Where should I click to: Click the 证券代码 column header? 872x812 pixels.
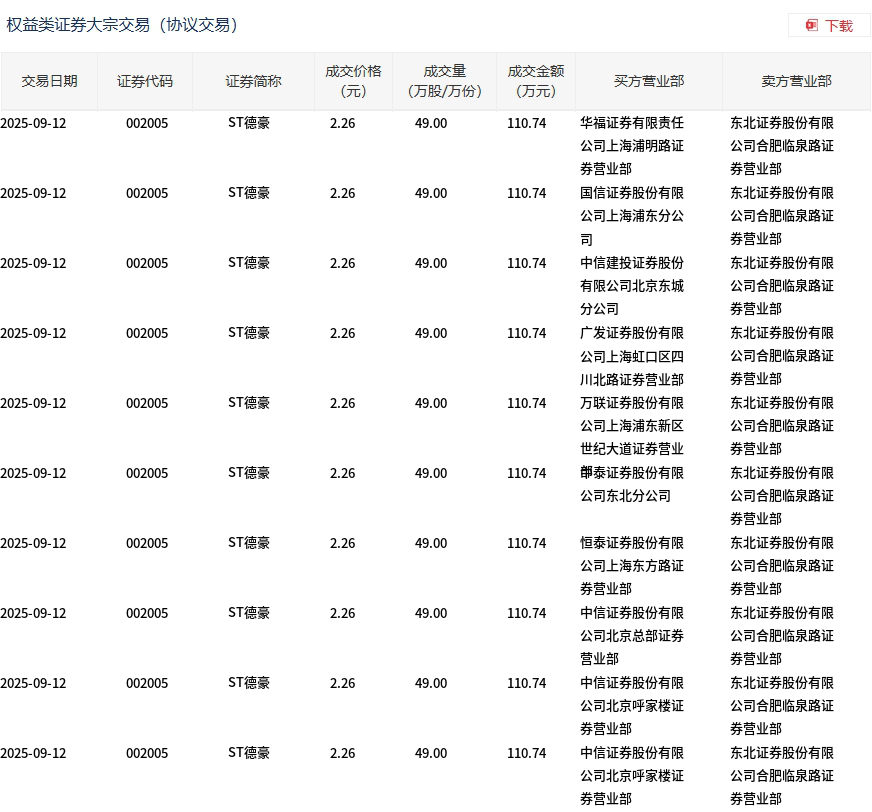point(145,81)
